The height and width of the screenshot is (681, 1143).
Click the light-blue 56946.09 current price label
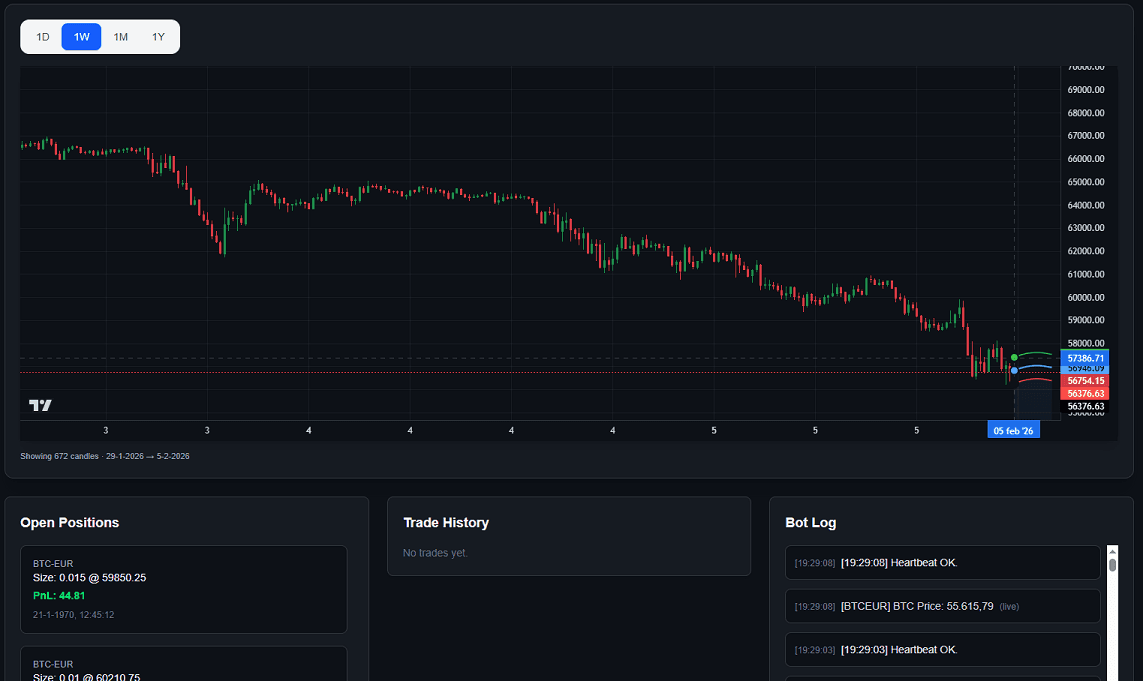[x=1084, y=368]
